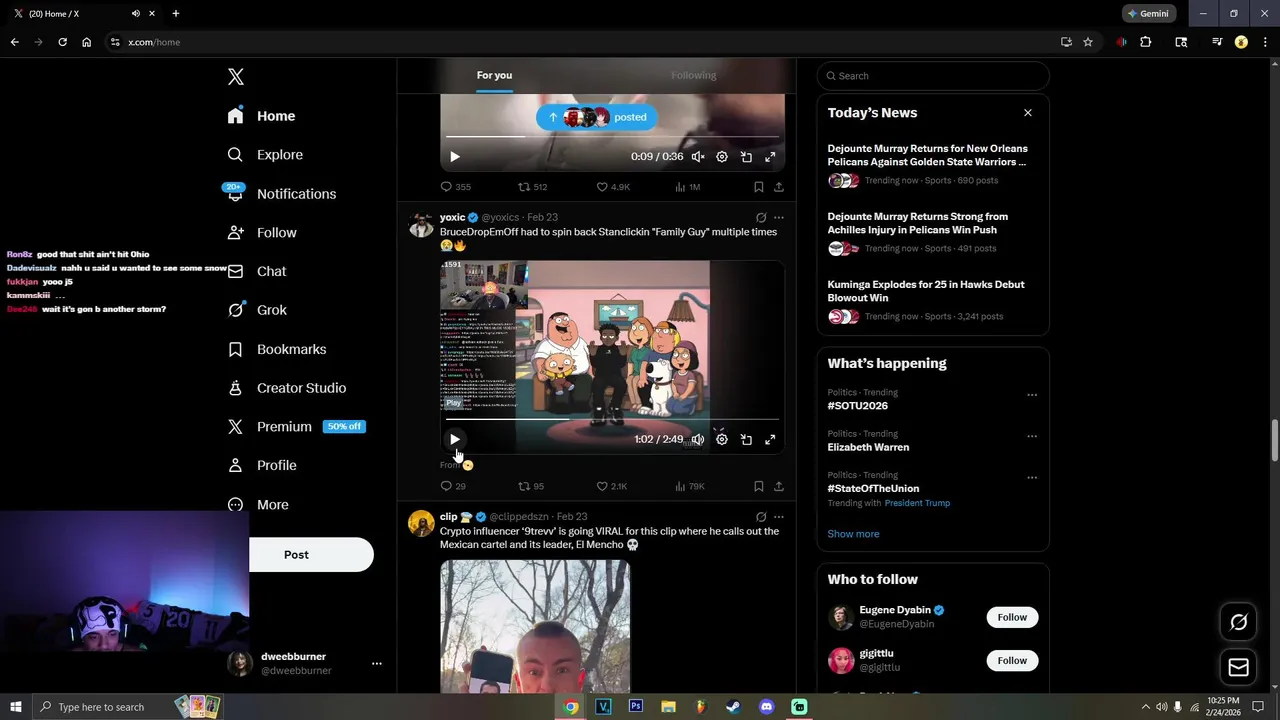The height and width of the screenshot is (720, 1280).
Task: Open the floating Grok button
Action: [x=1238, y=623]
